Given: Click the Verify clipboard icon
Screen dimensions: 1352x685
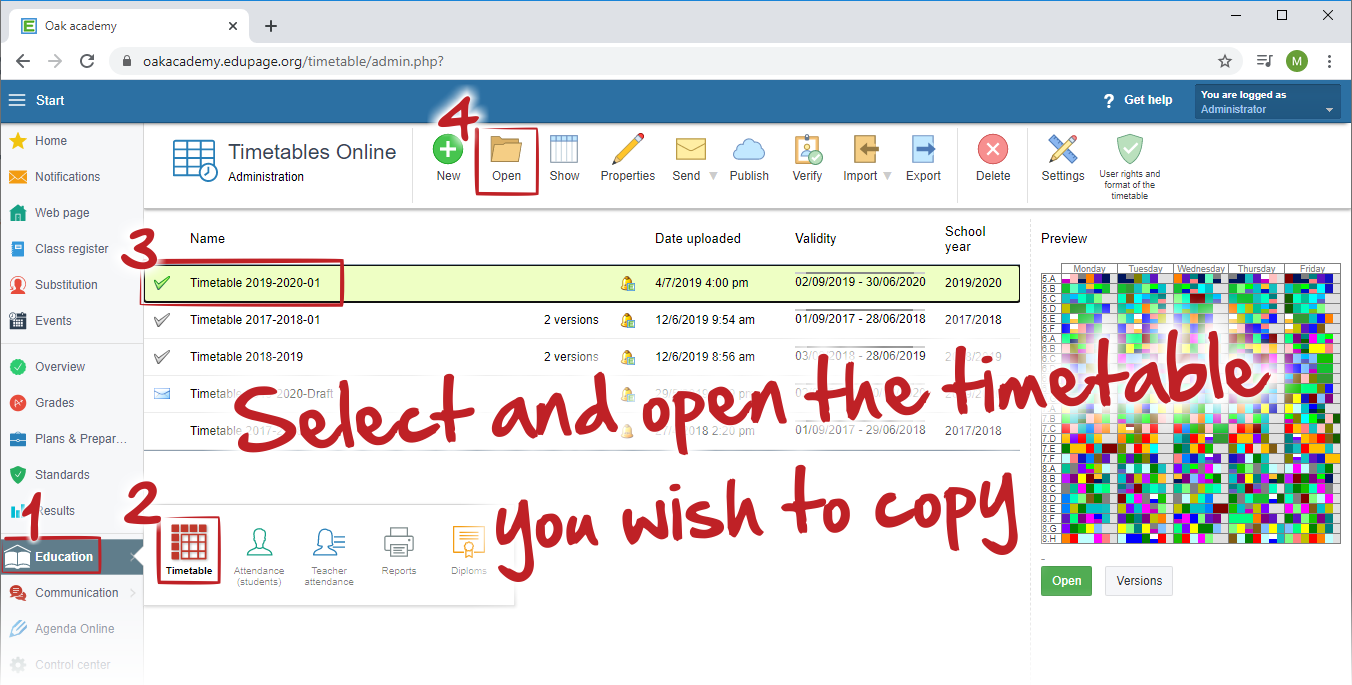Looking at the screenshot, I should click(807, 151).
